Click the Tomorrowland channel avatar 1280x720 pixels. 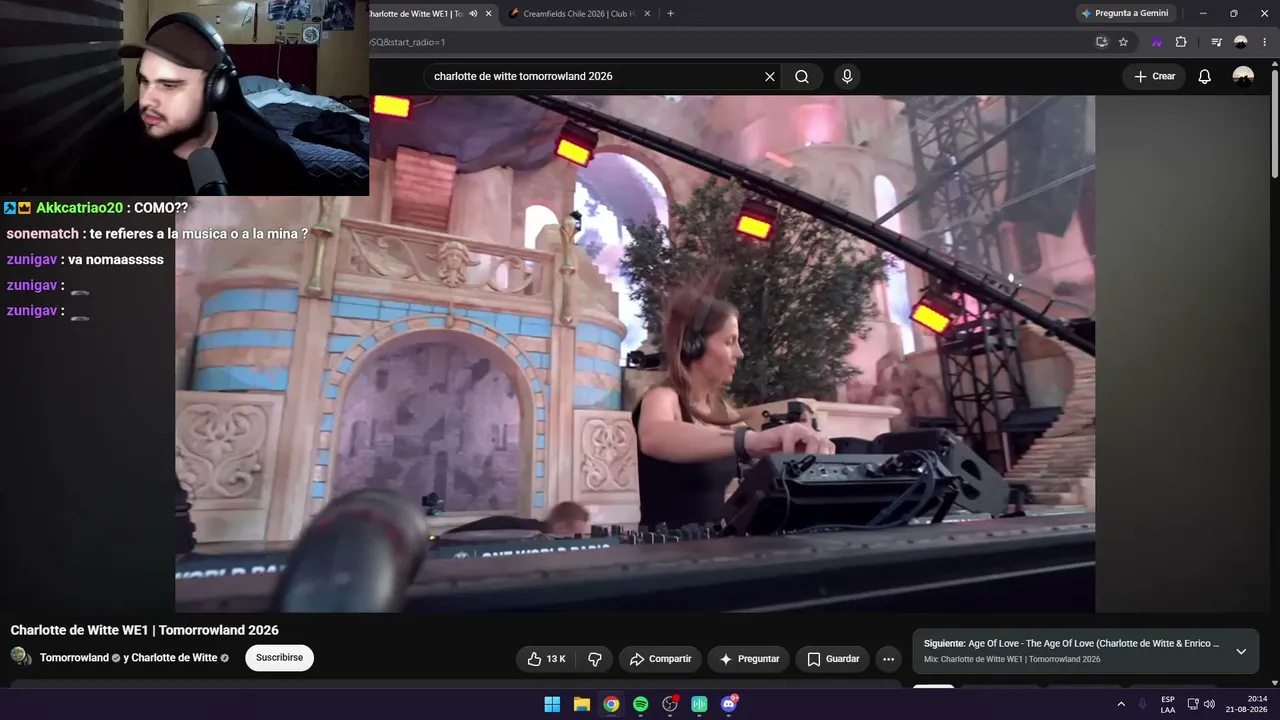21,657
